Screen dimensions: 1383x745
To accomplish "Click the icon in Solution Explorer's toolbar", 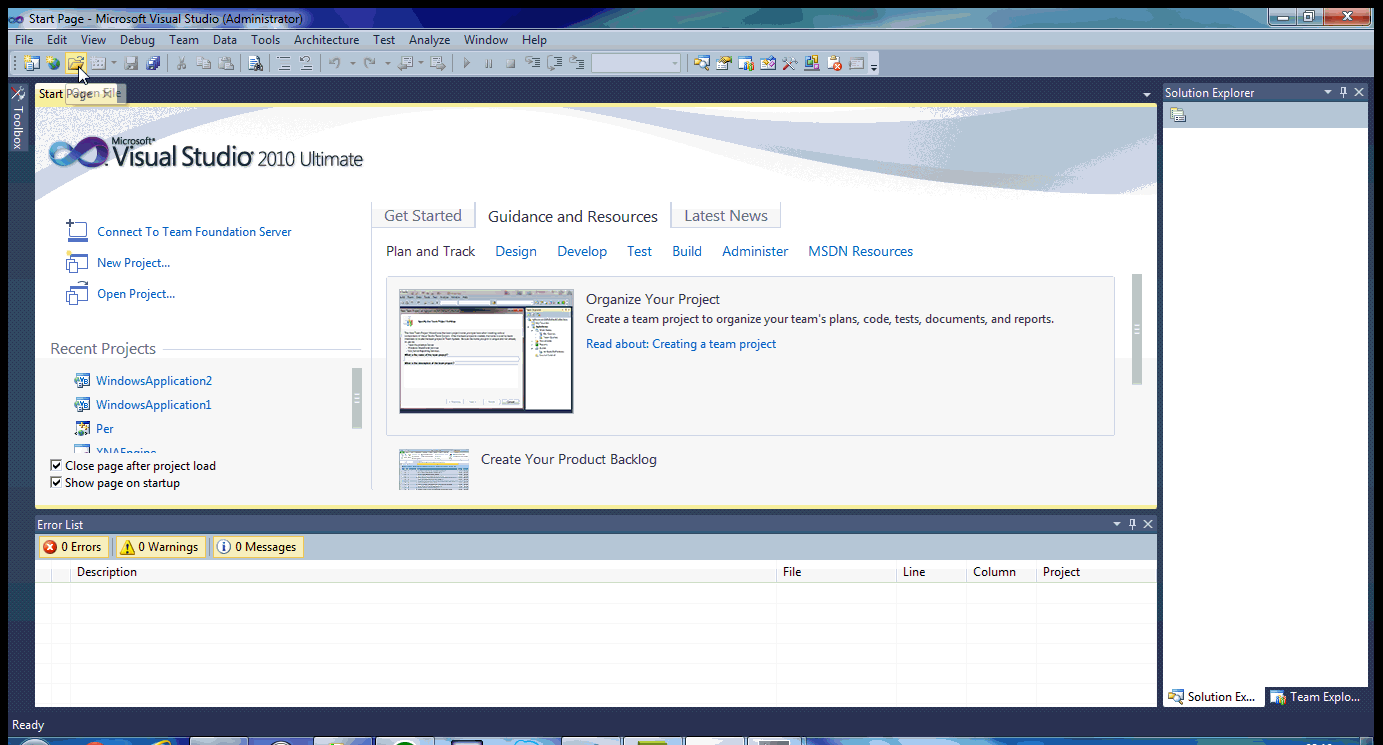I will [1178, 115].
